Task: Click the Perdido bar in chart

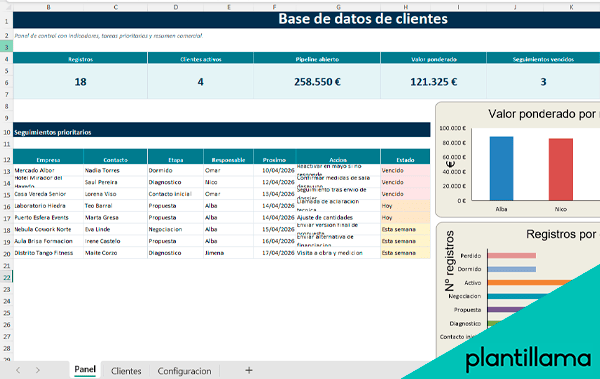Action: 512,255
